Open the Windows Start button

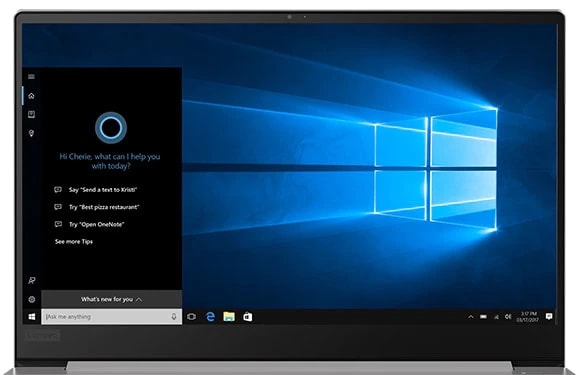pos(32,316)
